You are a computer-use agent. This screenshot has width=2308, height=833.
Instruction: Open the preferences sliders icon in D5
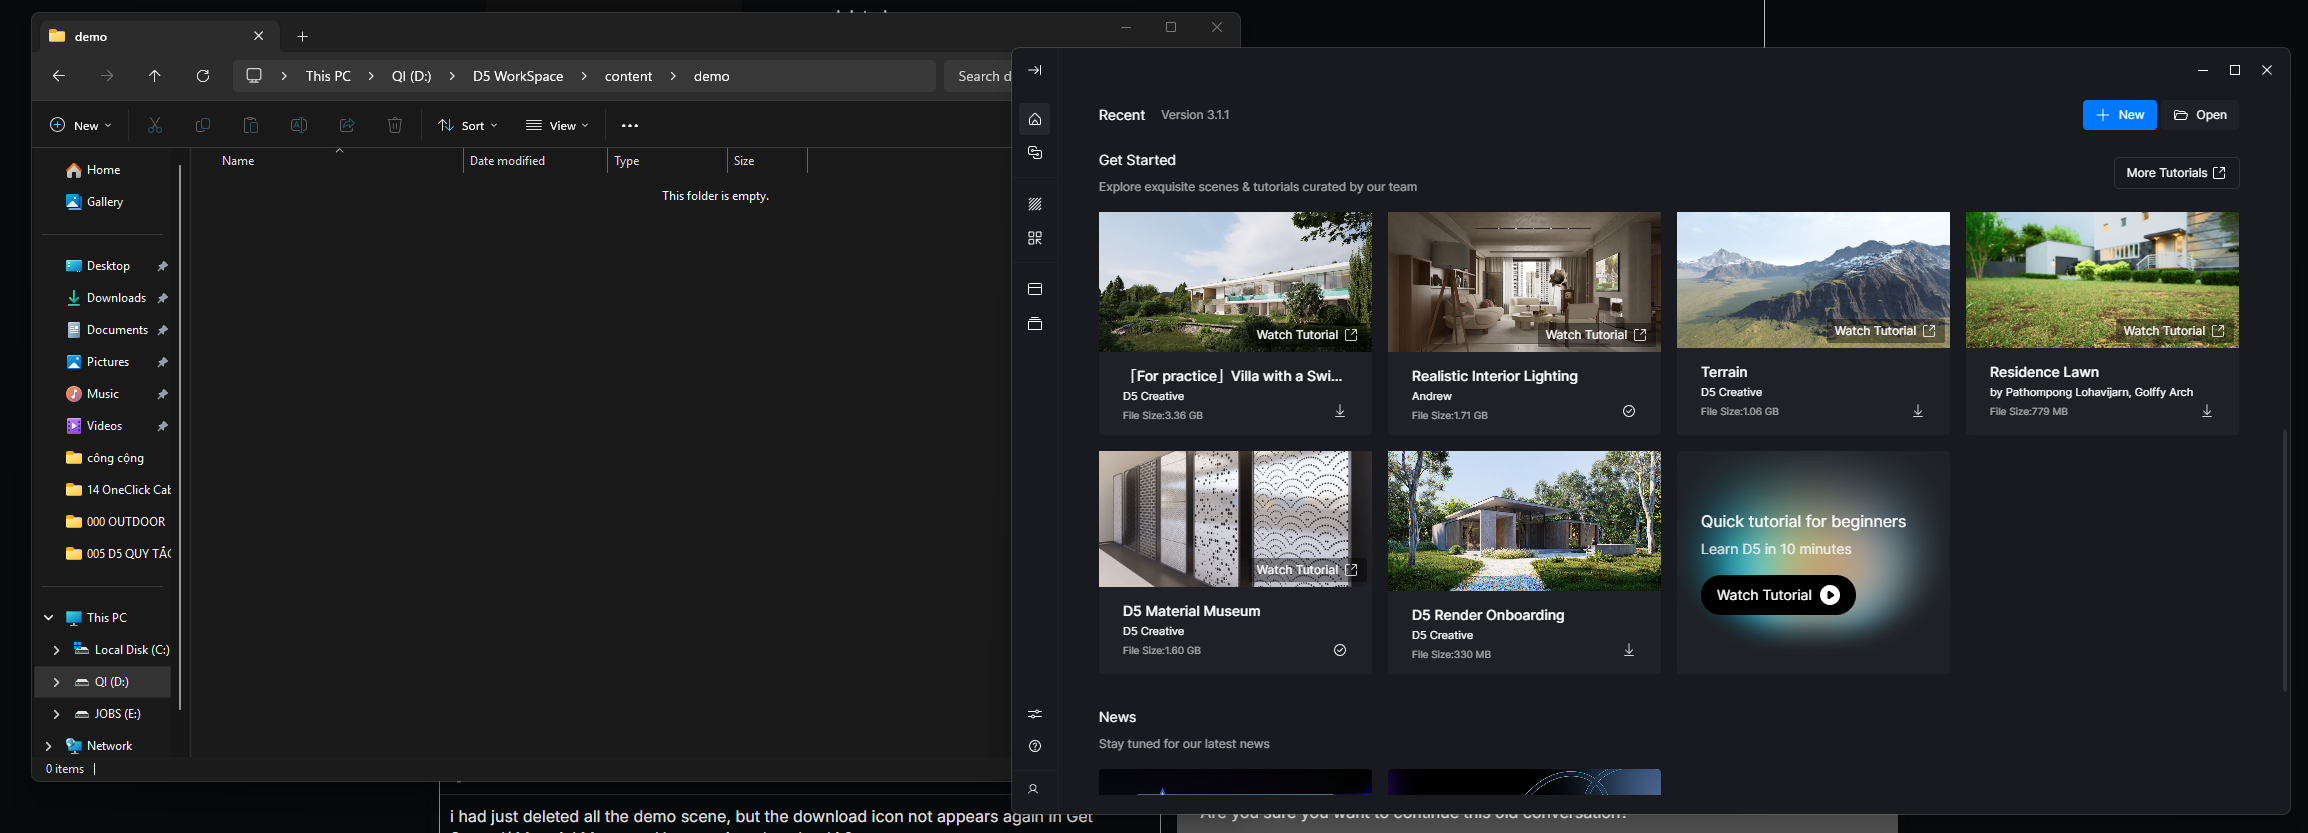[1035, 714]
